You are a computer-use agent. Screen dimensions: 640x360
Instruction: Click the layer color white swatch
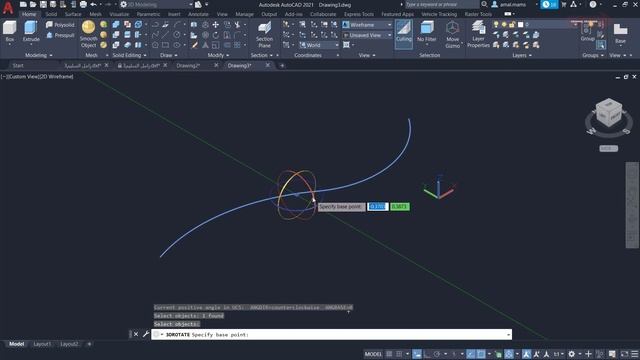[520, 25]
